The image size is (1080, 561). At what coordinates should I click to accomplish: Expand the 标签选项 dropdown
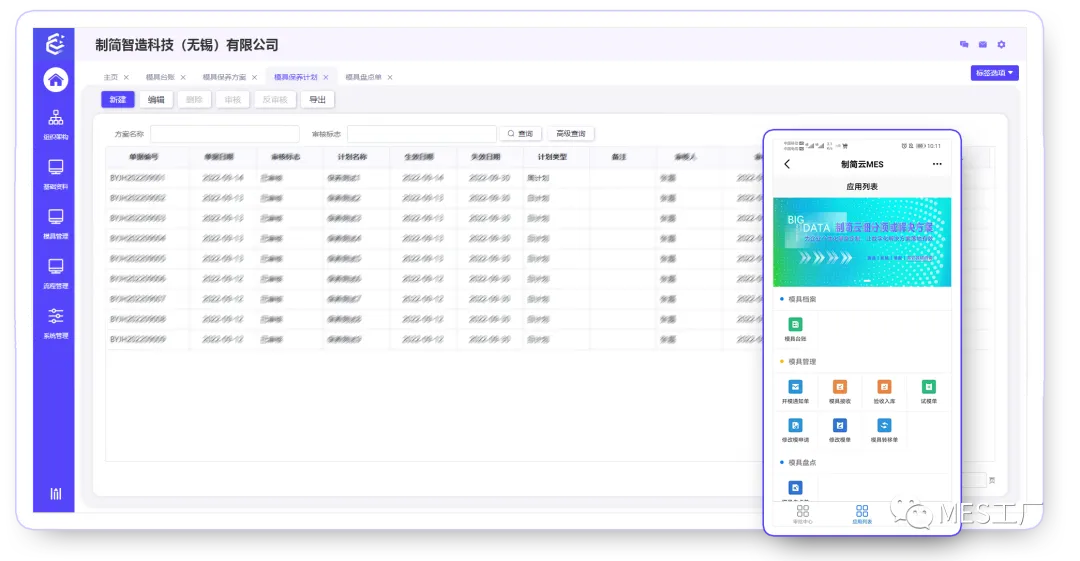[x=994, y=73]
